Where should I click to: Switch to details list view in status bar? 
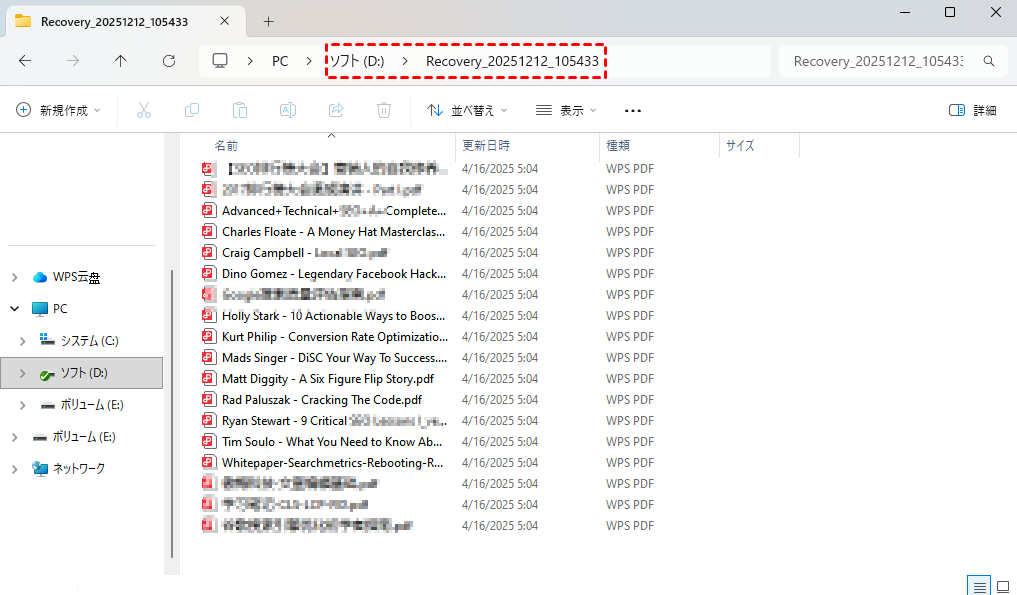(980, 586)
